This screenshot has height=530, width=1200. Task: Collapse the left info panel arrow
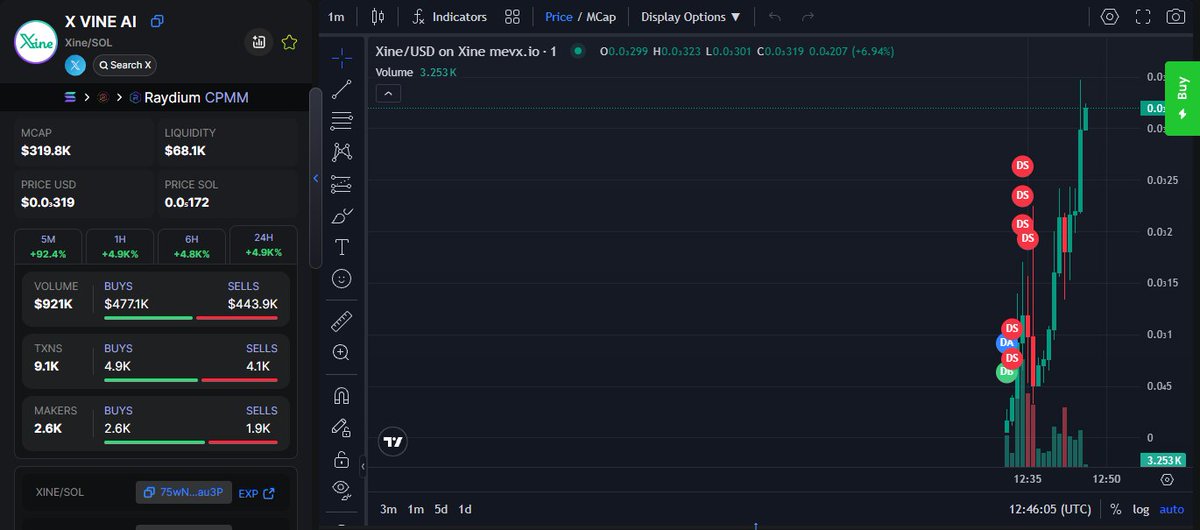[316, 179]
